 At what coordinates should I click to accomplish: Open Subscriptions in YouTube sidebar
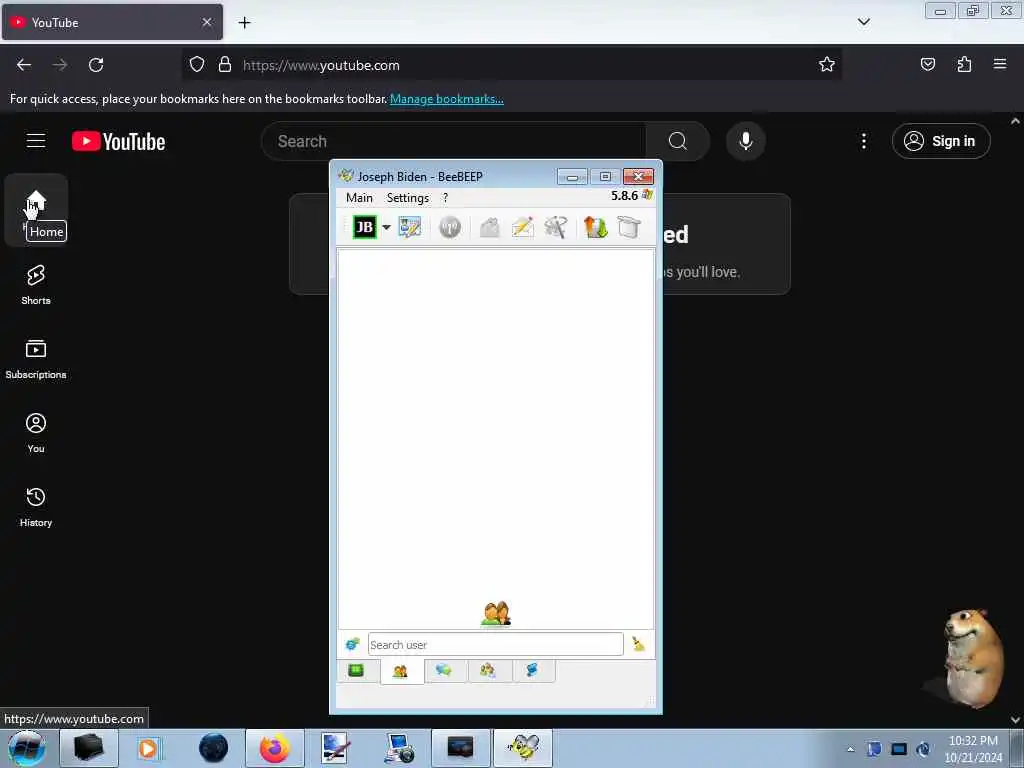click(x=36, y=359)
